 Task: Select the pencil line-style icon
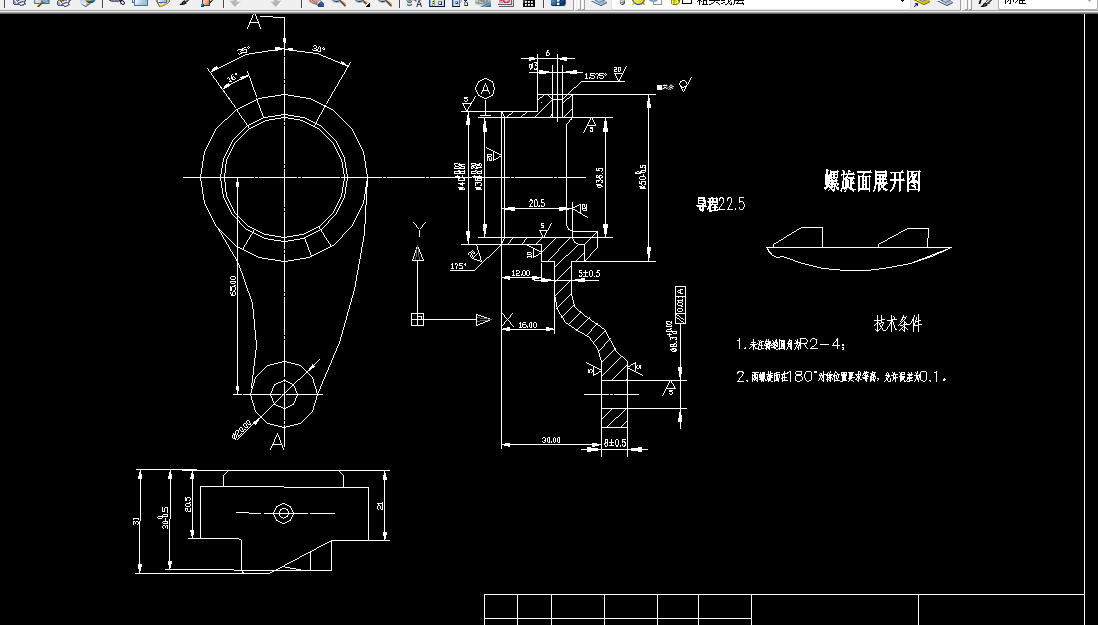pyautogui.click(x=983, y=6)
